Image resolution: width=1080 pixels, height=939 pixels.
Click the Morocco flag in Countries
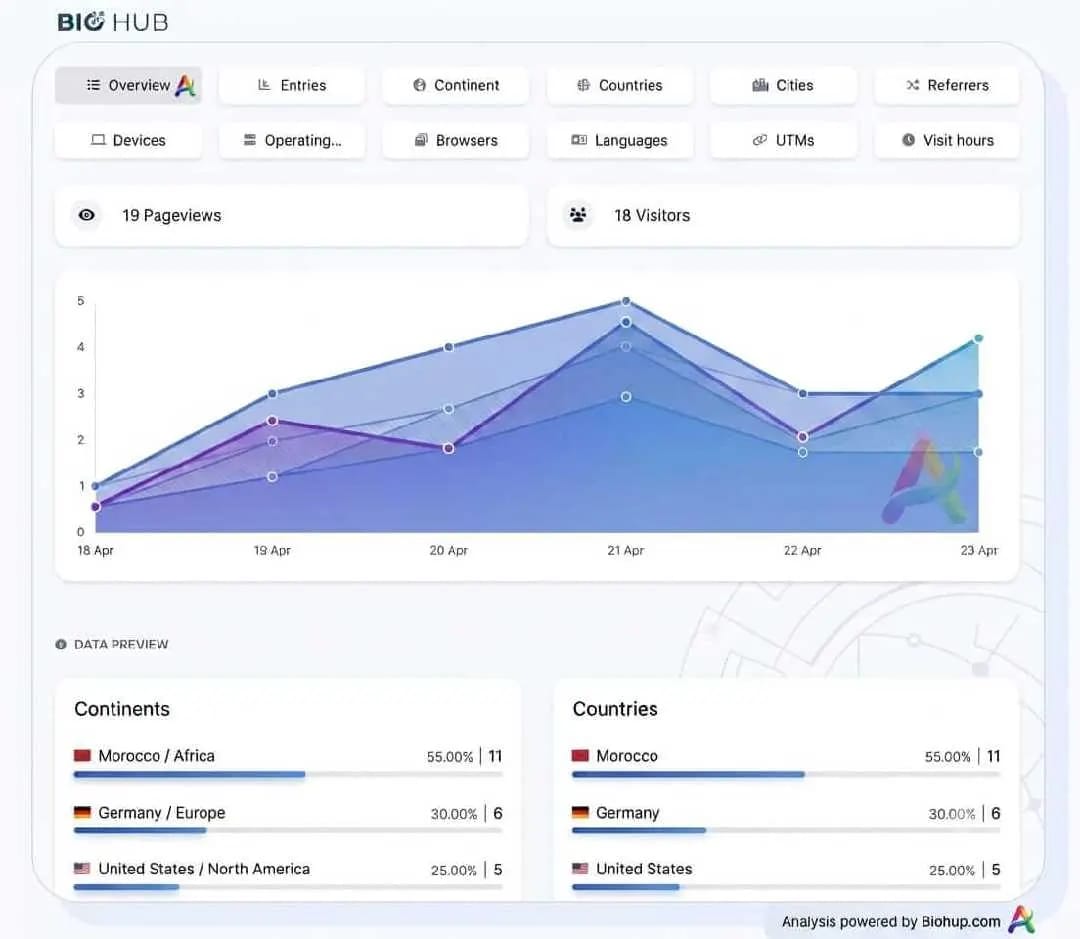[580, 756]
